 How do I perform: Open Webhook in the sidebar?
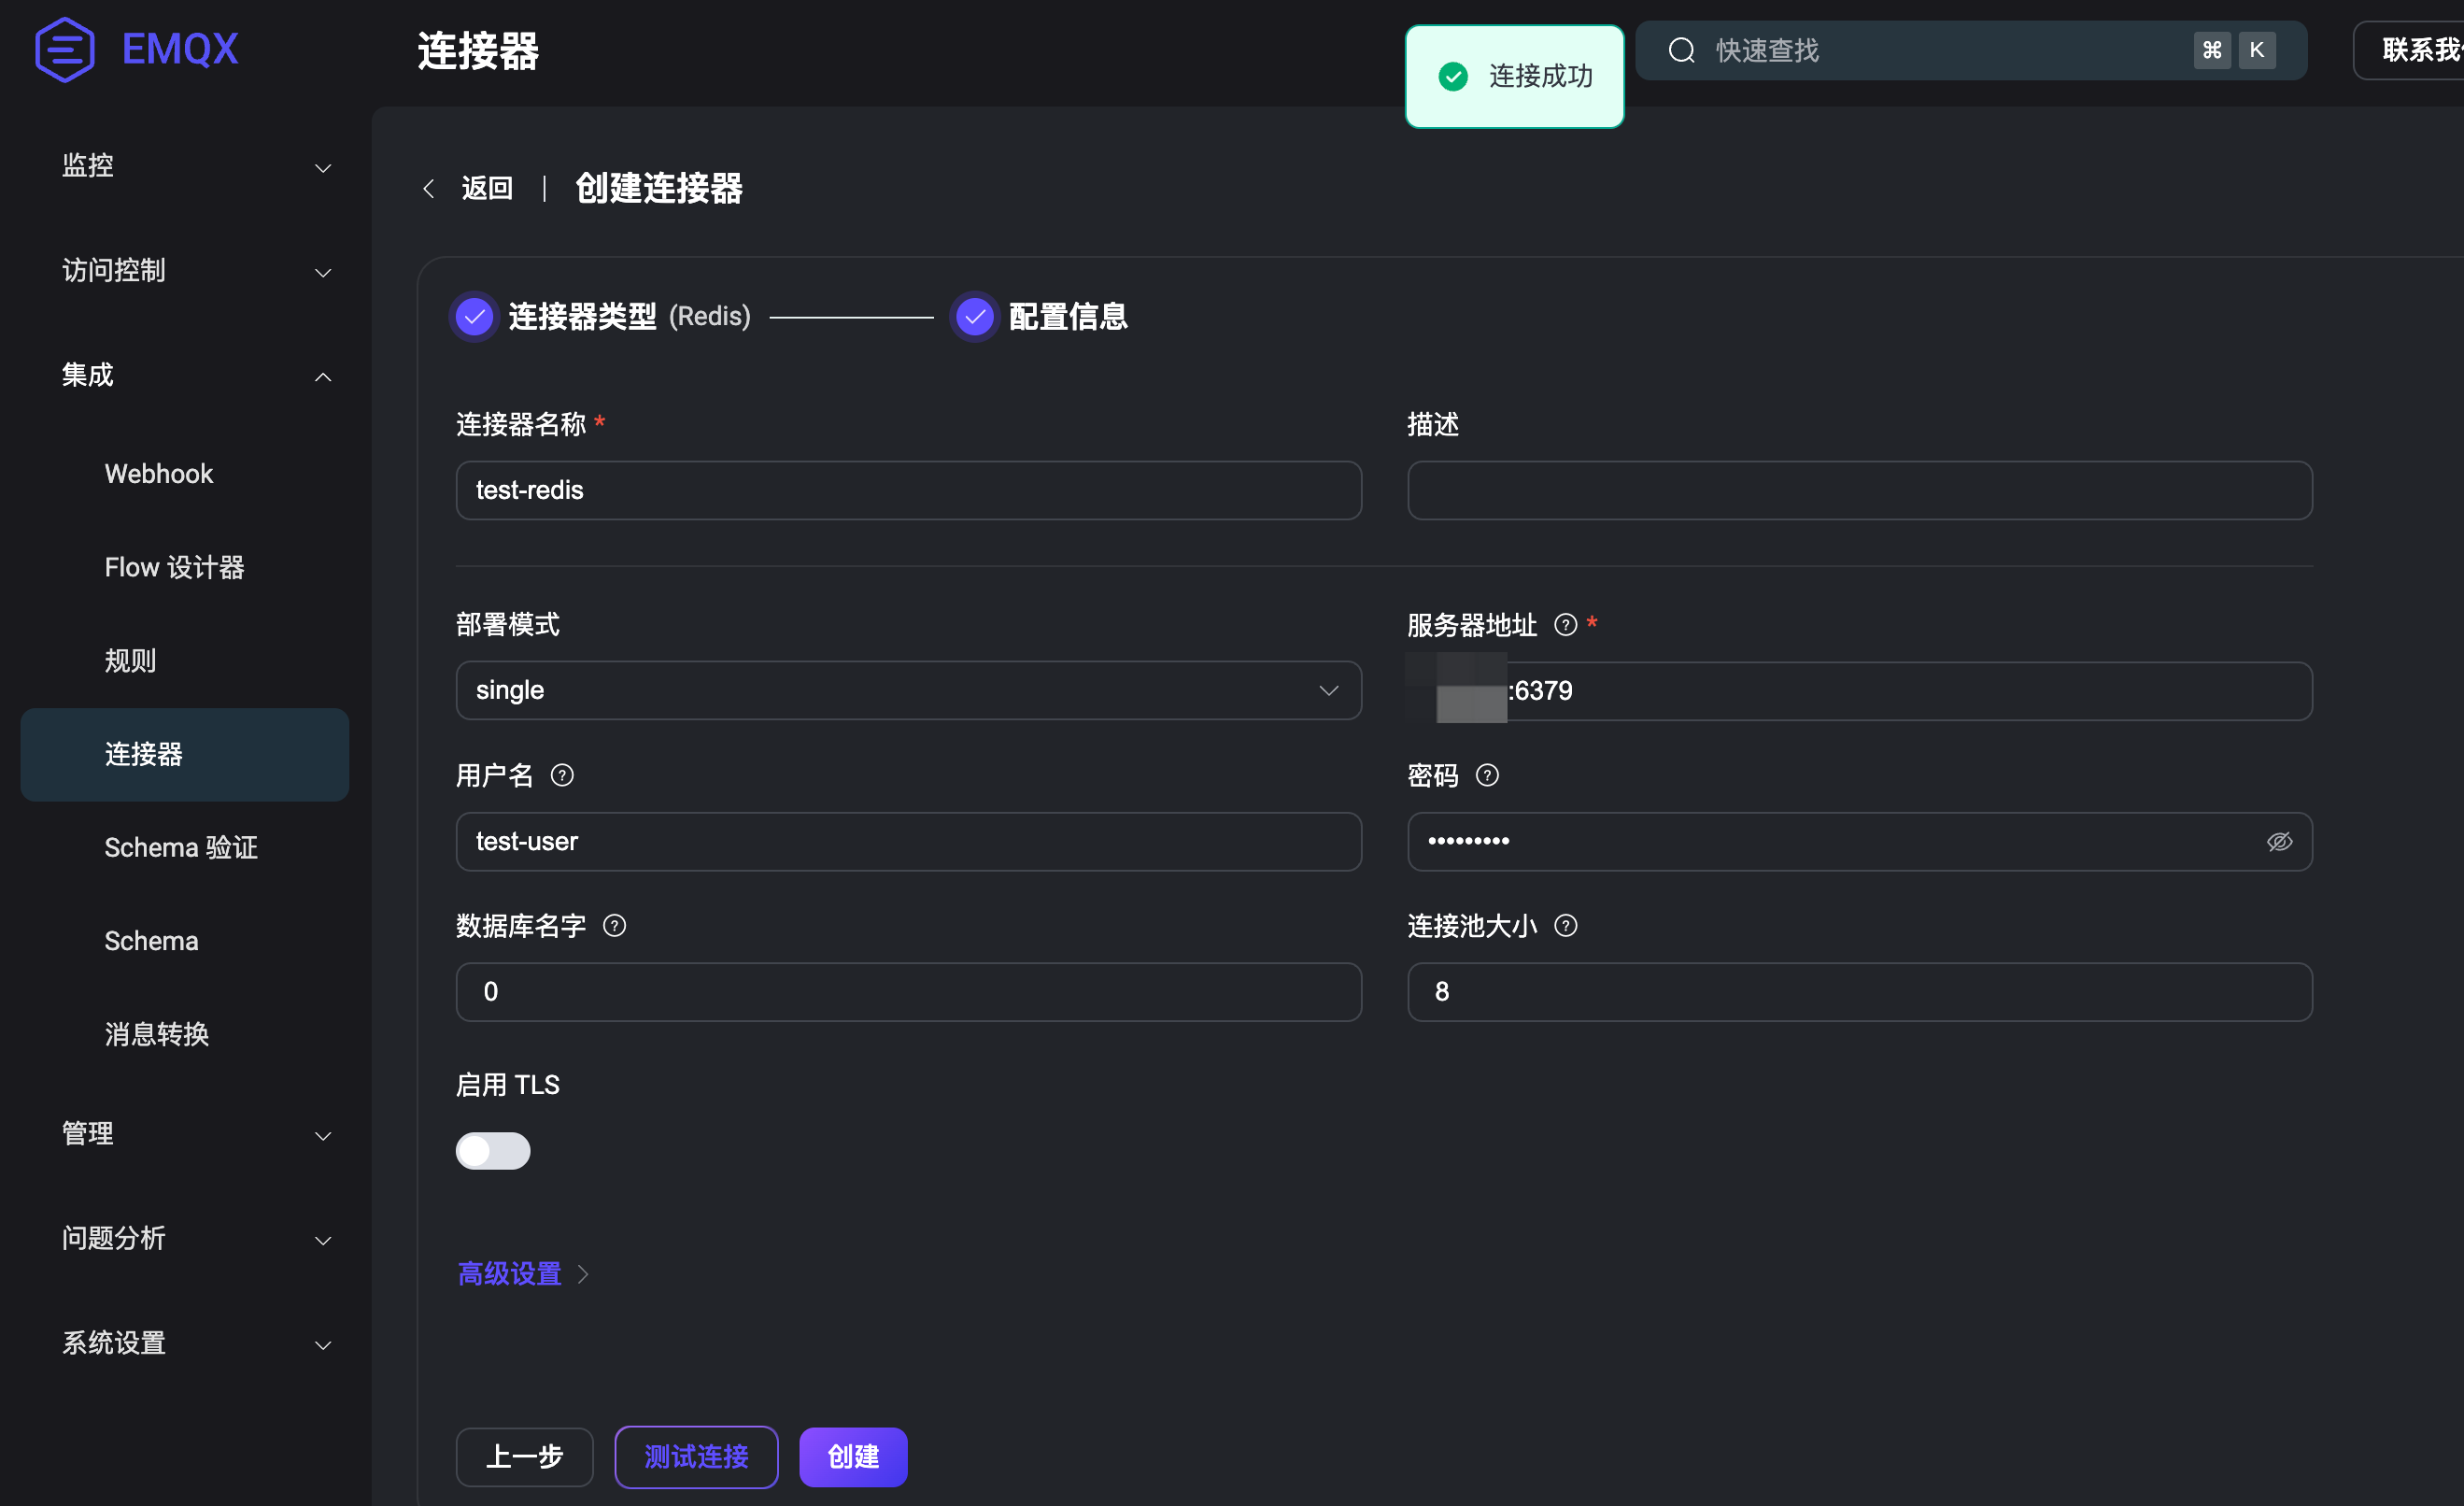pos(185,474)
